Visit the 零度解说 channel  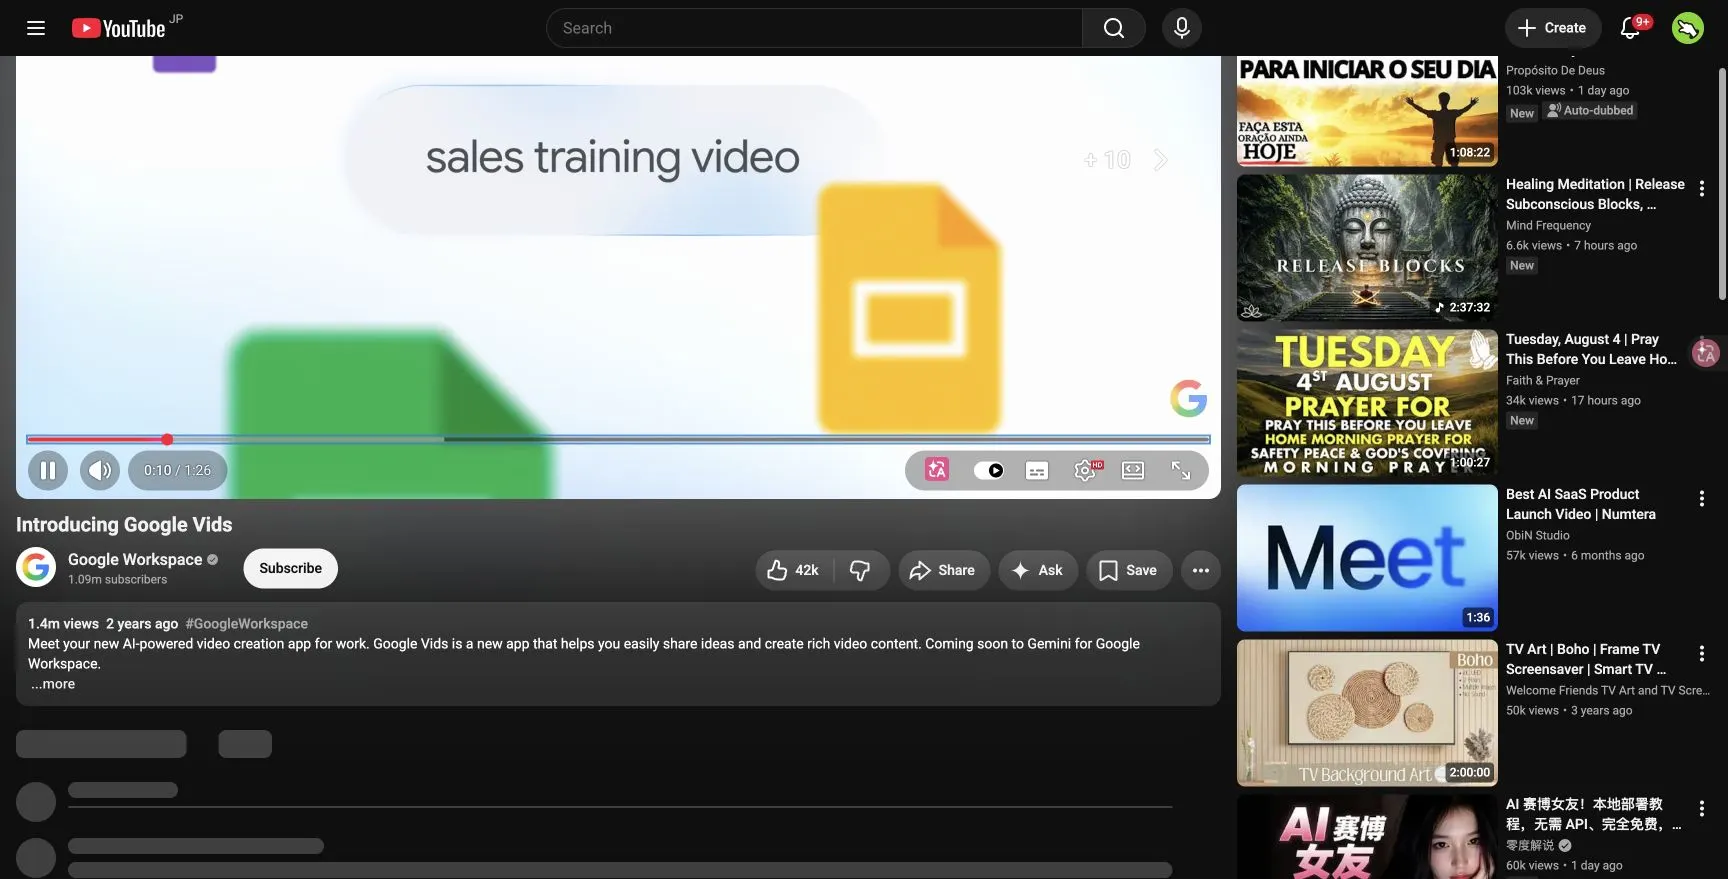(1530, 846)
